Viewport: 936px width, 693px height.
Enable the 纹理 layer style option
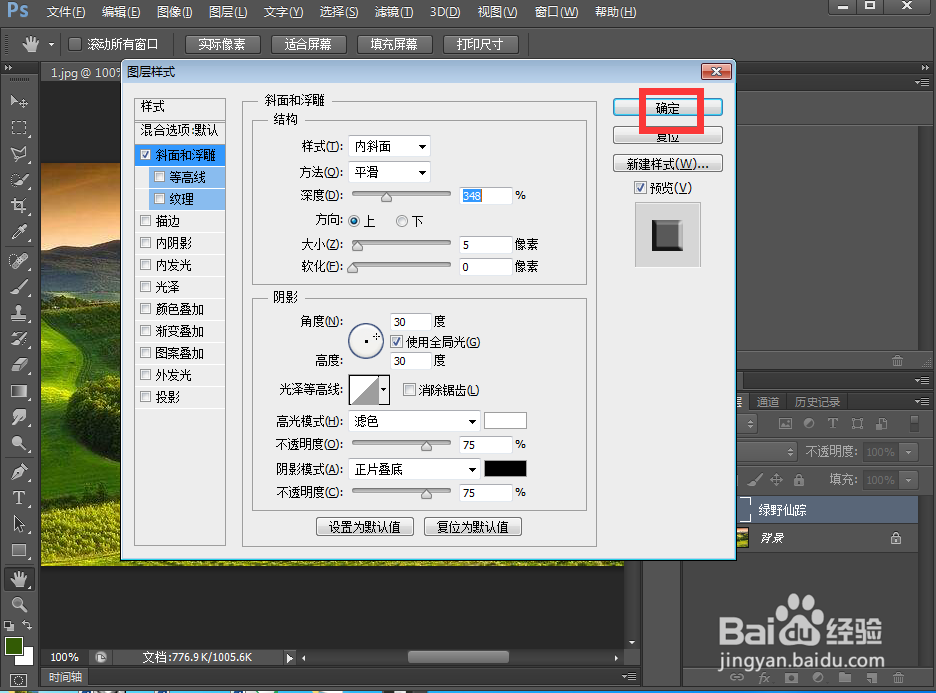click(x=158, y=198)
